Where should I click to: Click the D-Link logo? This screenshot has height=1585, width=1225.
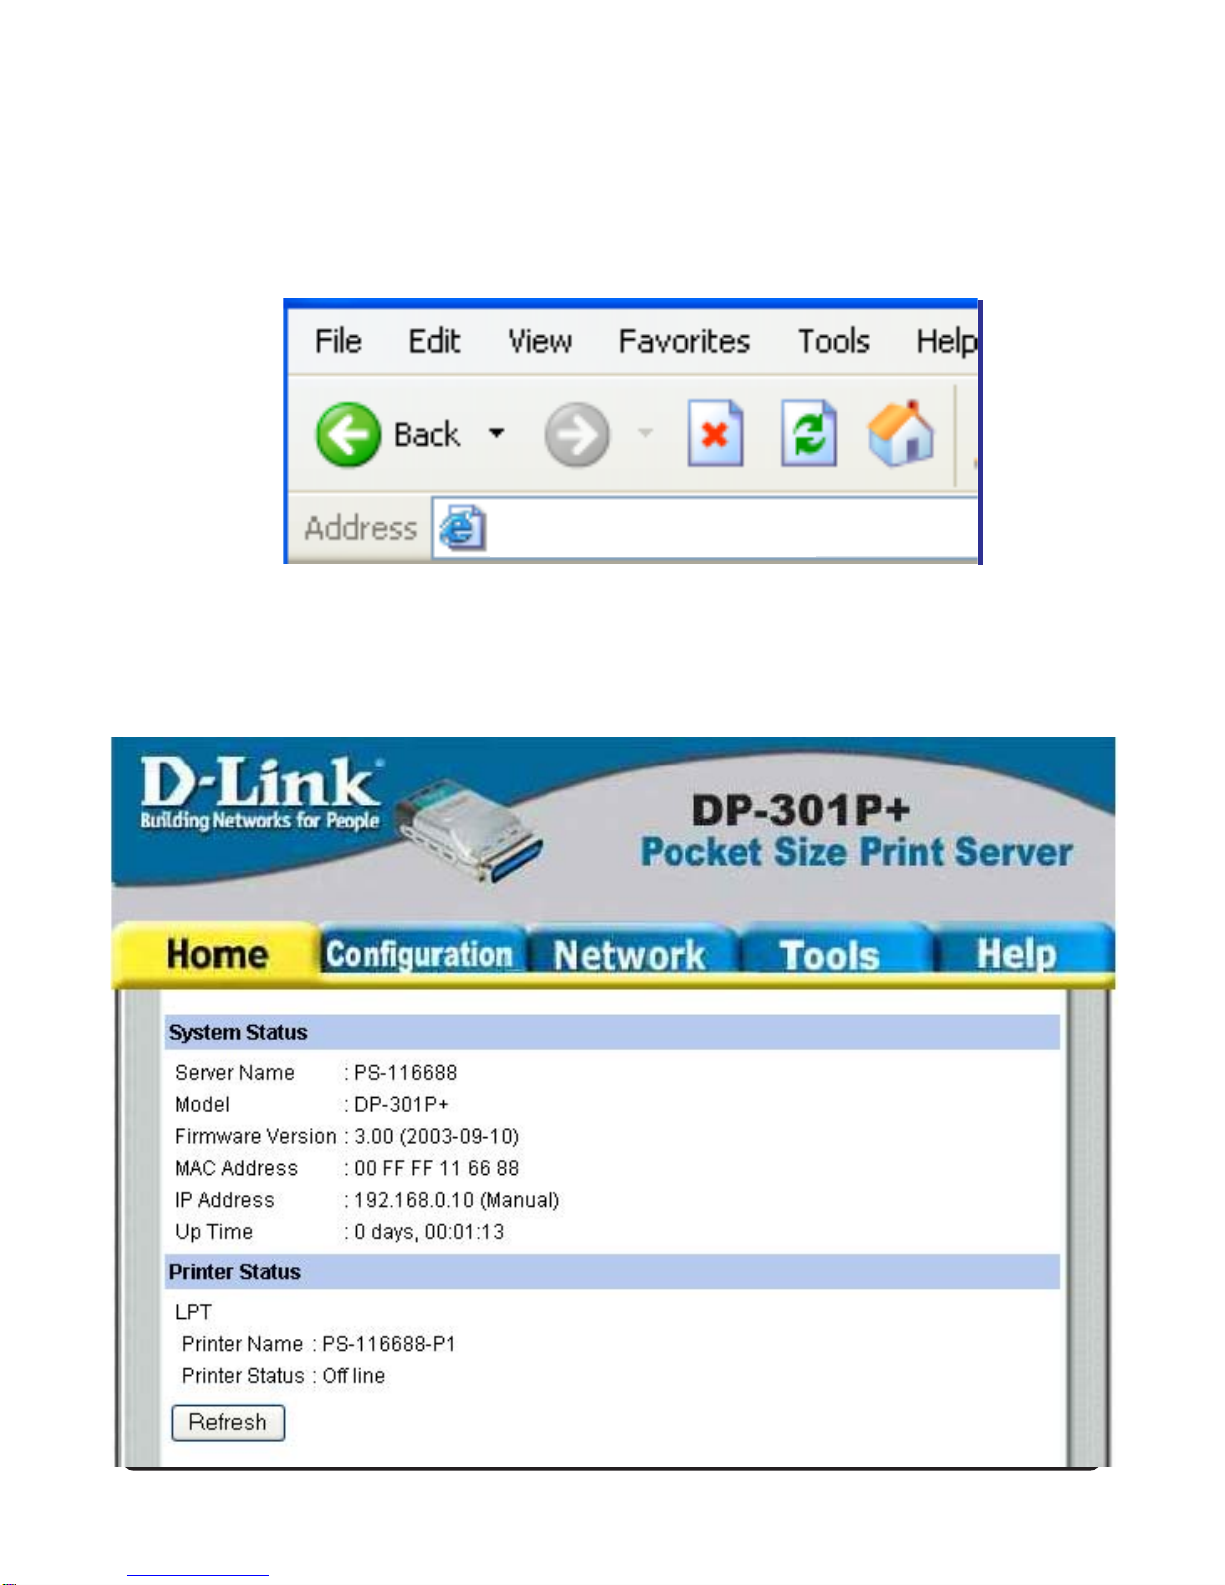click(x=260, y=794)
